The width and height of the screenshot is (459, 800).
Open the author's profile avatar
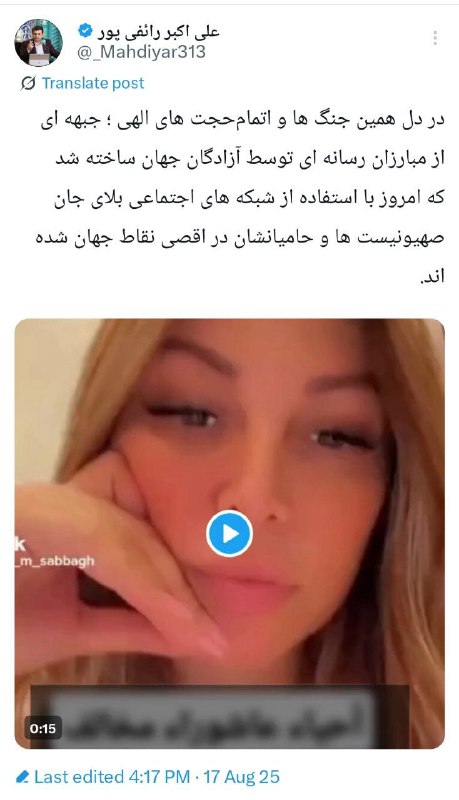click(38, 42)
